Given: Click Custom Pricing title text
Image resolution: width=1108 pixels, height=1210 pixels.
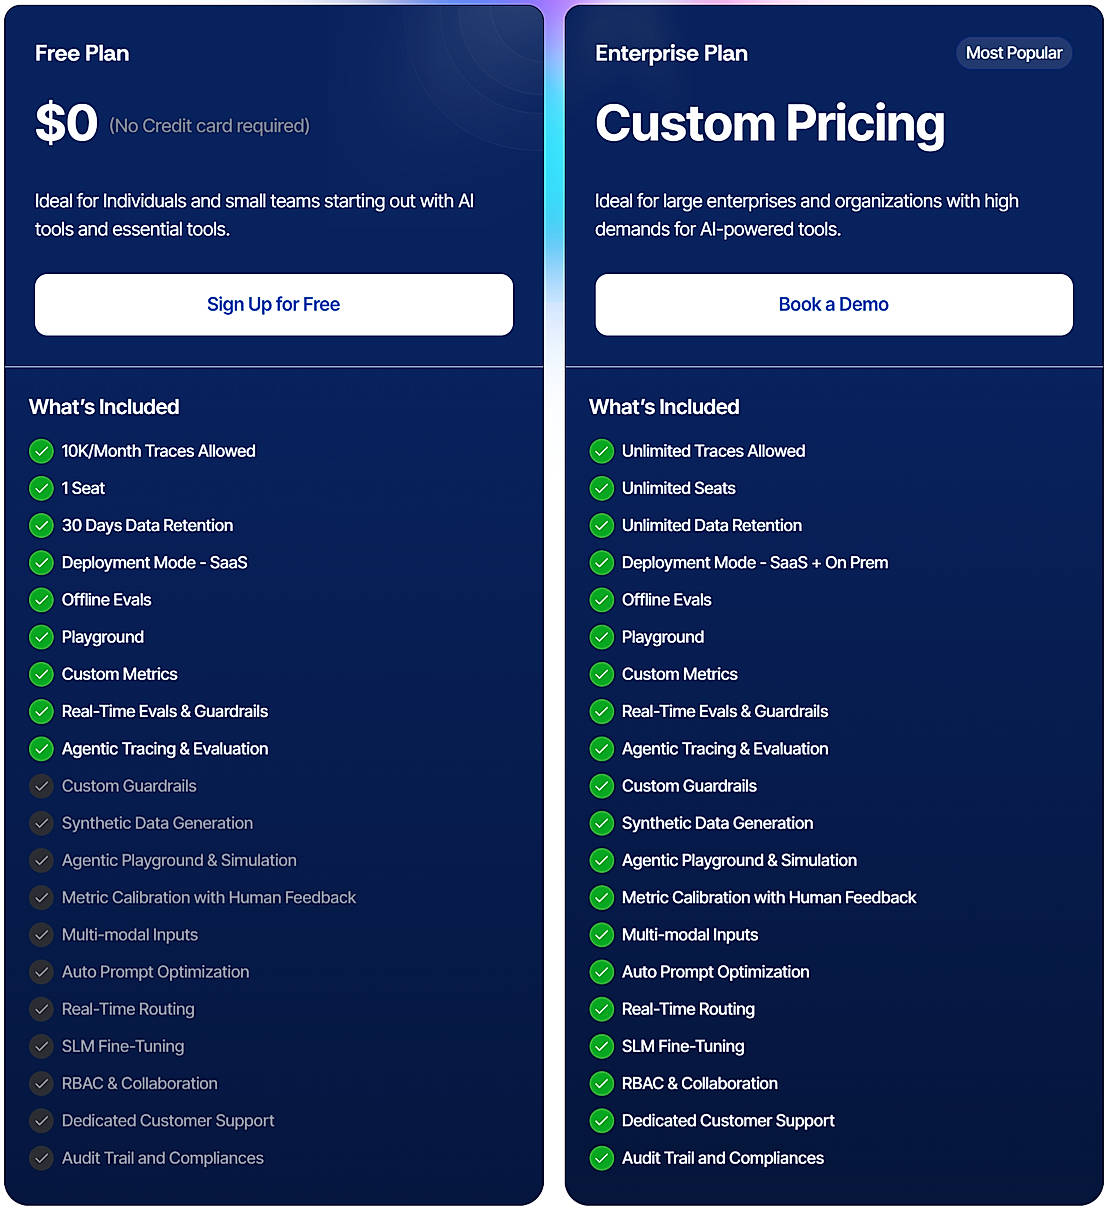Looking at the screenshot, I should coord(769,124).
